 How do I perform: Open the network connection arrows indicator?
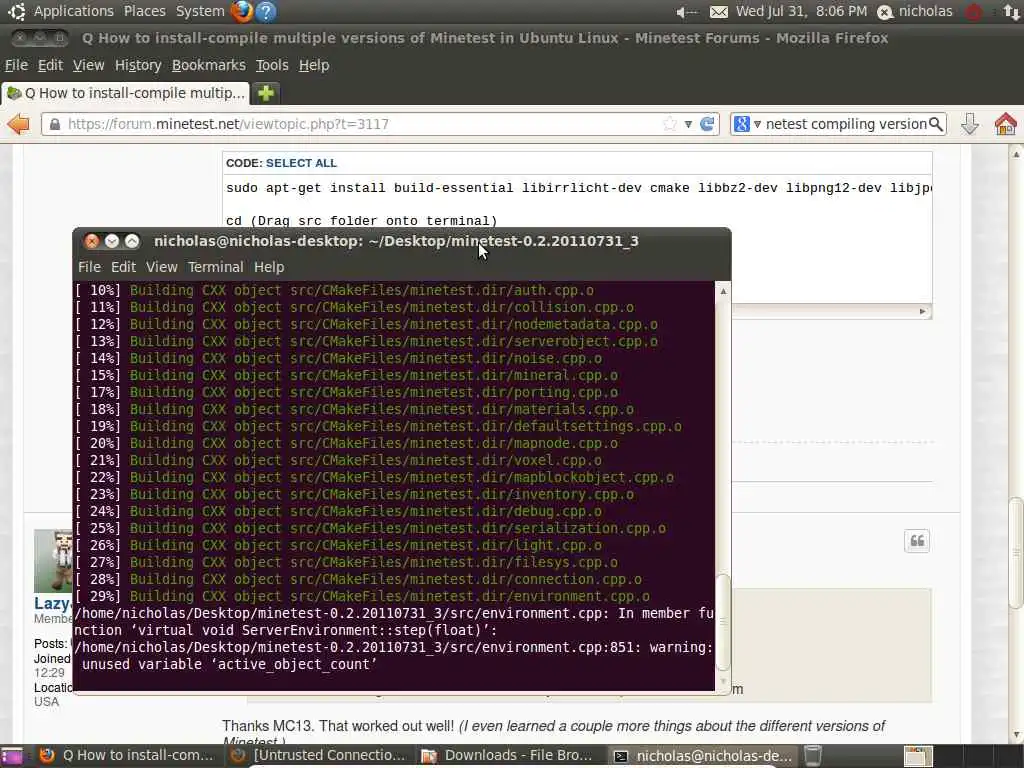tap(1012, 12)
